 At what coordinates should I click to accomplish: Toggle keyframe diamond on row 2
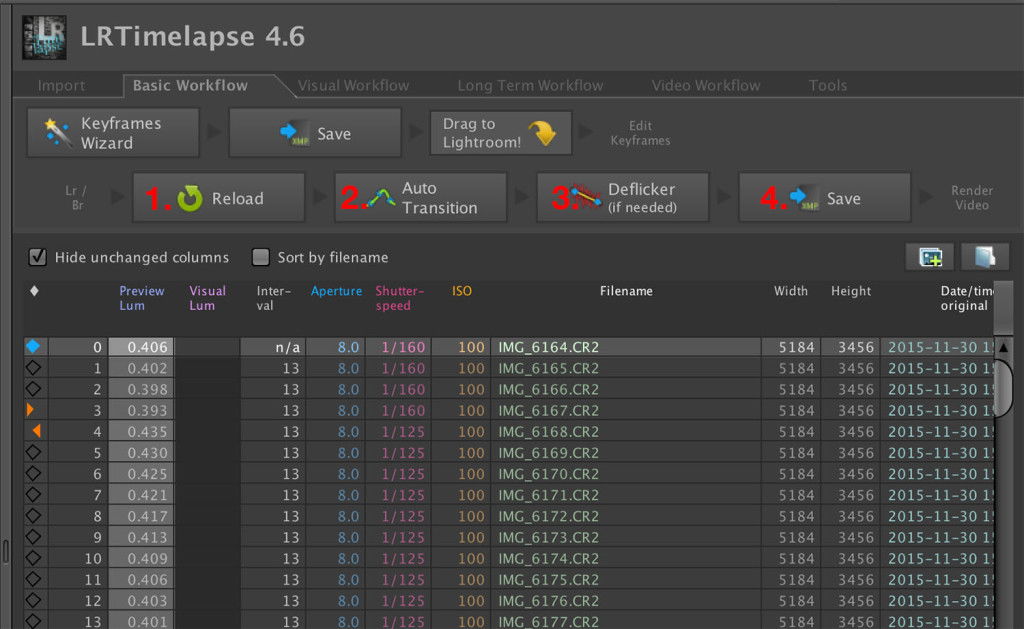pyautogui.click(x=33, y=389)
